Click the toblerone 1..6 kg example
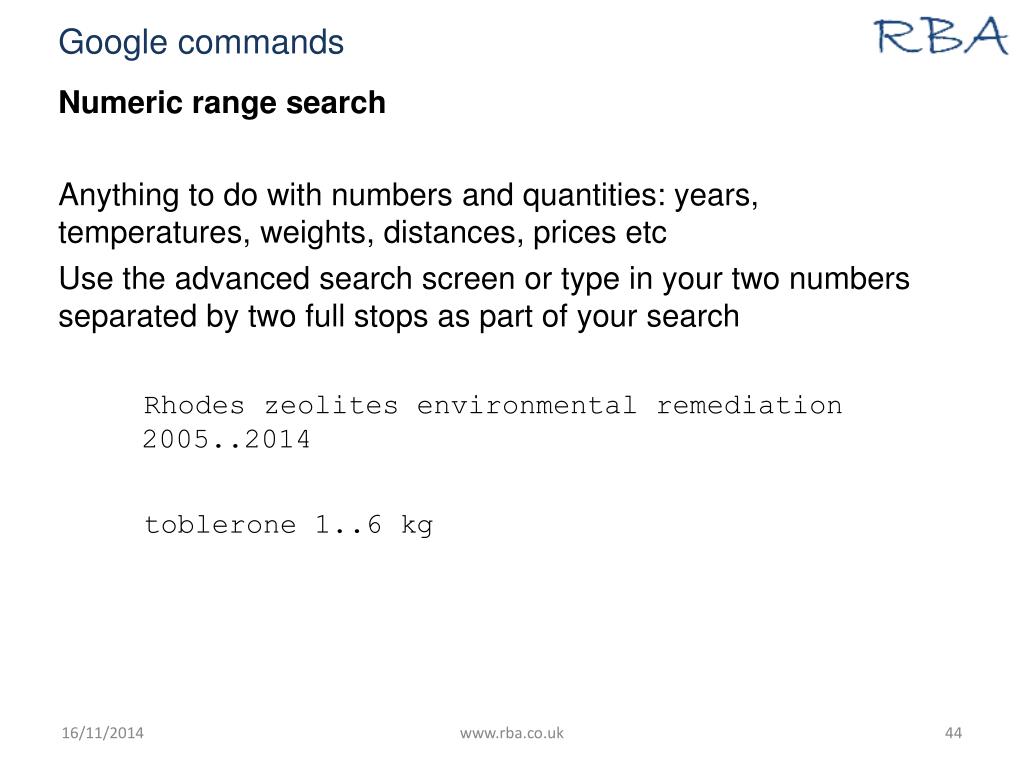 [288, 525]
